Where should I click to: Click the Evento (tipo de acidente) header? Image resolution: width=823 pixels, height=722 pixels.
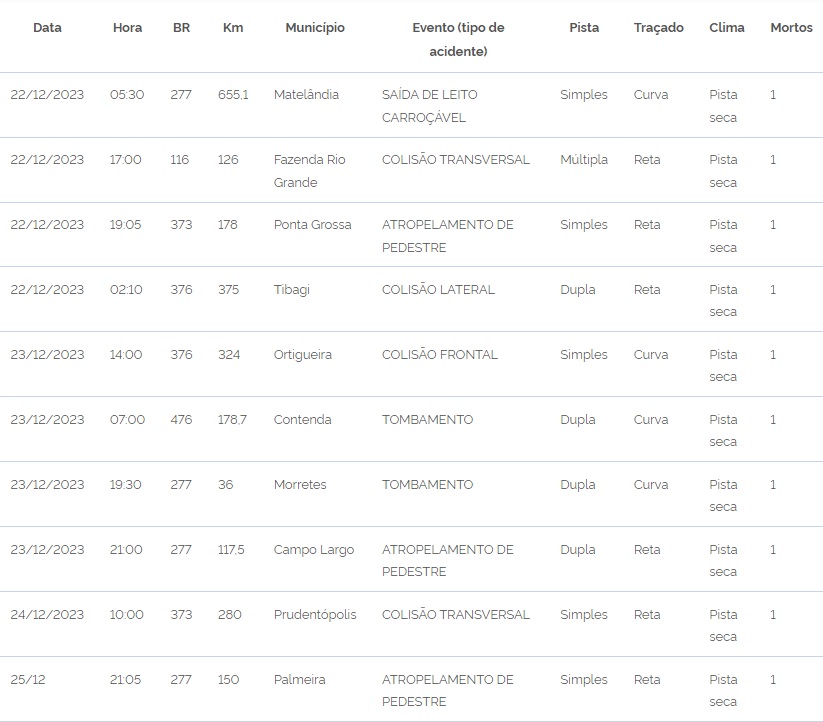458,39
